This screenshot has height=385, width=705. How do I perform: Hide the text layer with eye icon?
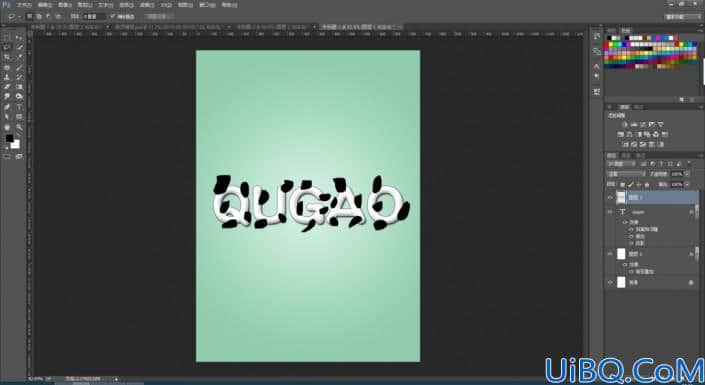(x=610, y=212)
